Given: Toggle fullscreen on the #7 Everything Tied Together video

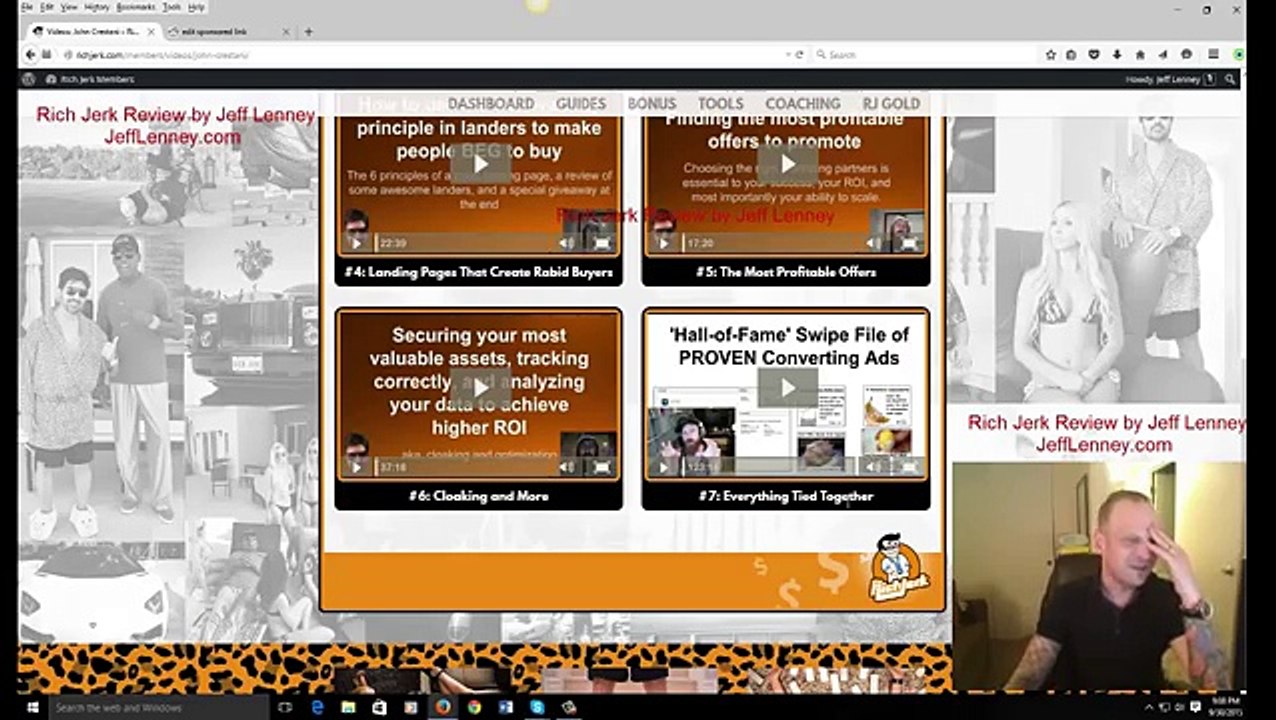Looking at the screenshot, I should (x=909, y=467).
